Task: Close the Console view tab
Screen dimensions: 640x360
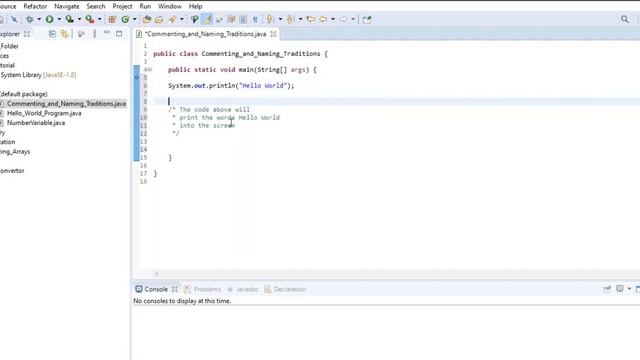Action: tap(175, 289)
